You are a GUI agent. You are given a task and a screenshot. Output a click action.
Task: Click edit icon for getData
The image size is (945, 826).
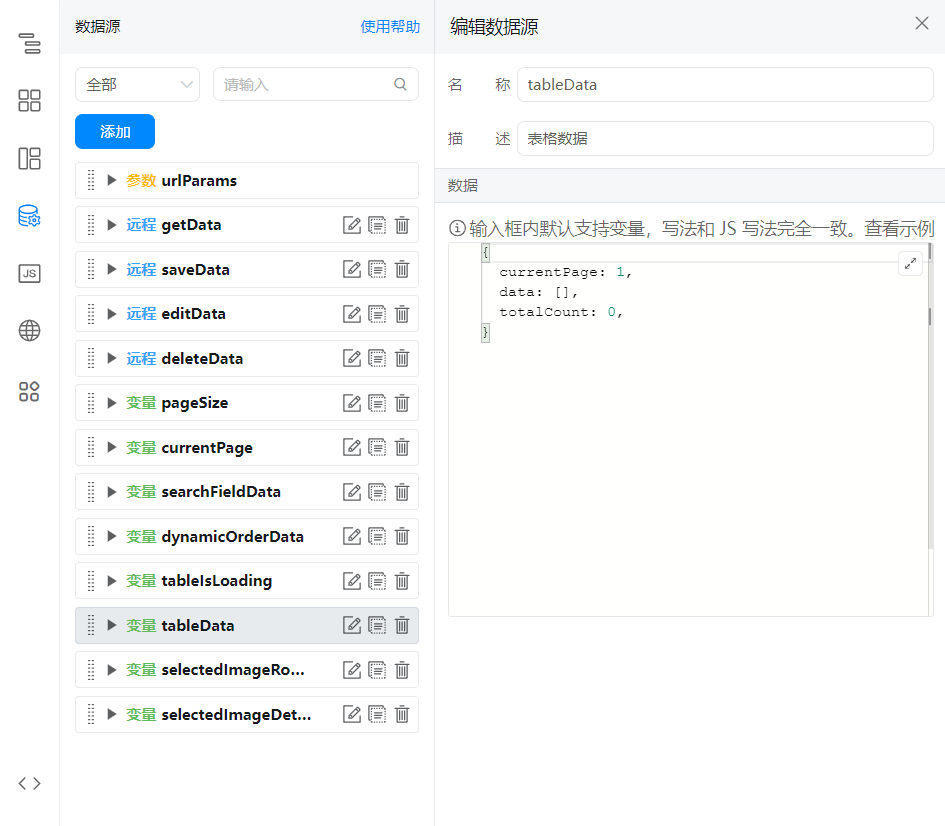point(352,225)
